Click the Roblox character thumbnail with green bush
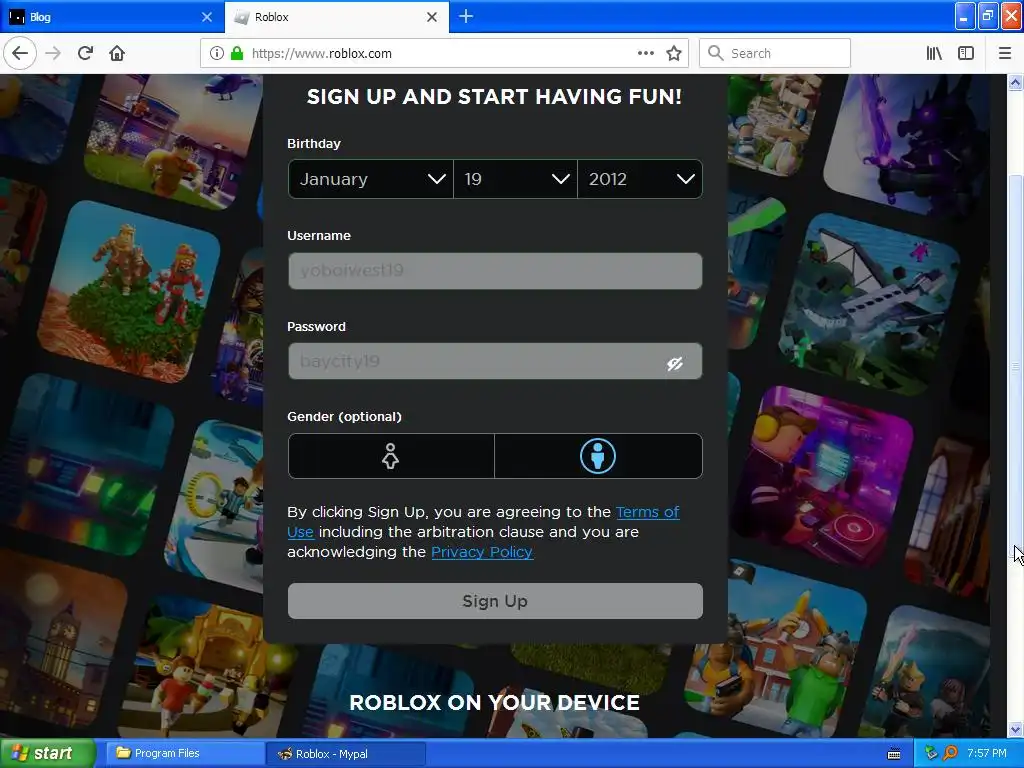This screenshot has height=768, width=1024. 129,291
